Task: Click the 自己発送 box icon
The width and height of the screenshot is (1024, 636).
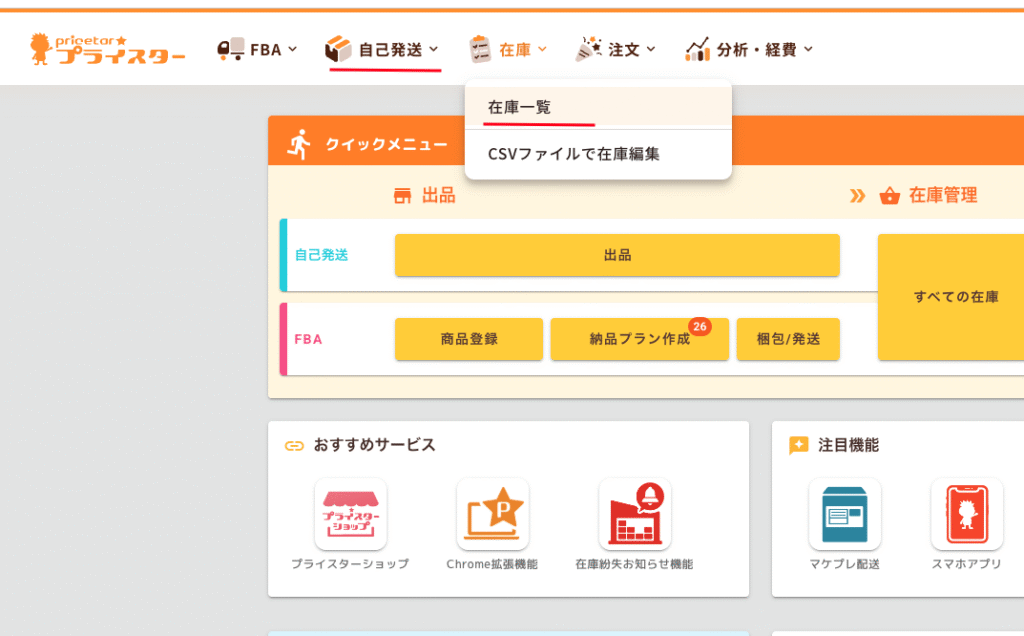Action: point(339,49)
